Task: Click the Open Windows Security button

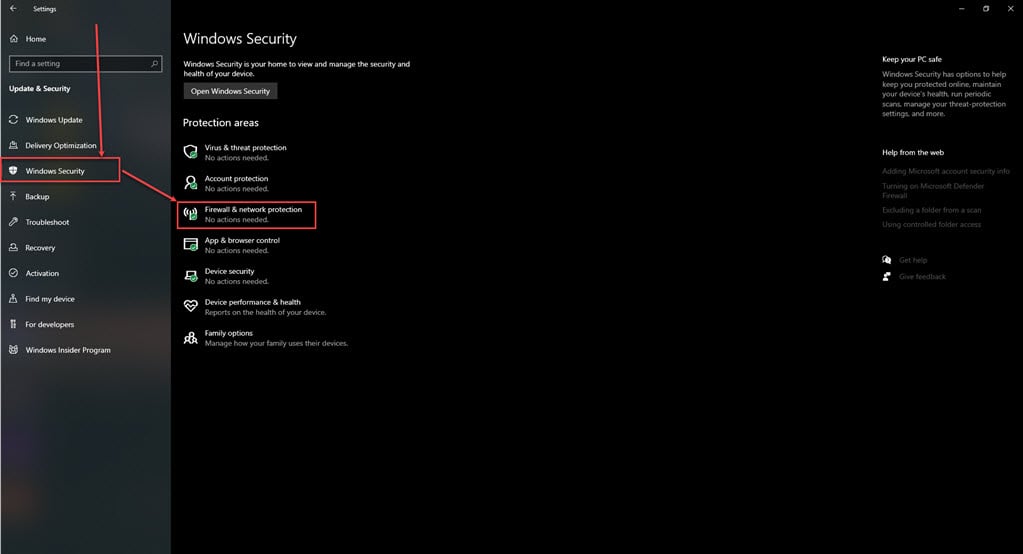Action: [x=230, y=91]
